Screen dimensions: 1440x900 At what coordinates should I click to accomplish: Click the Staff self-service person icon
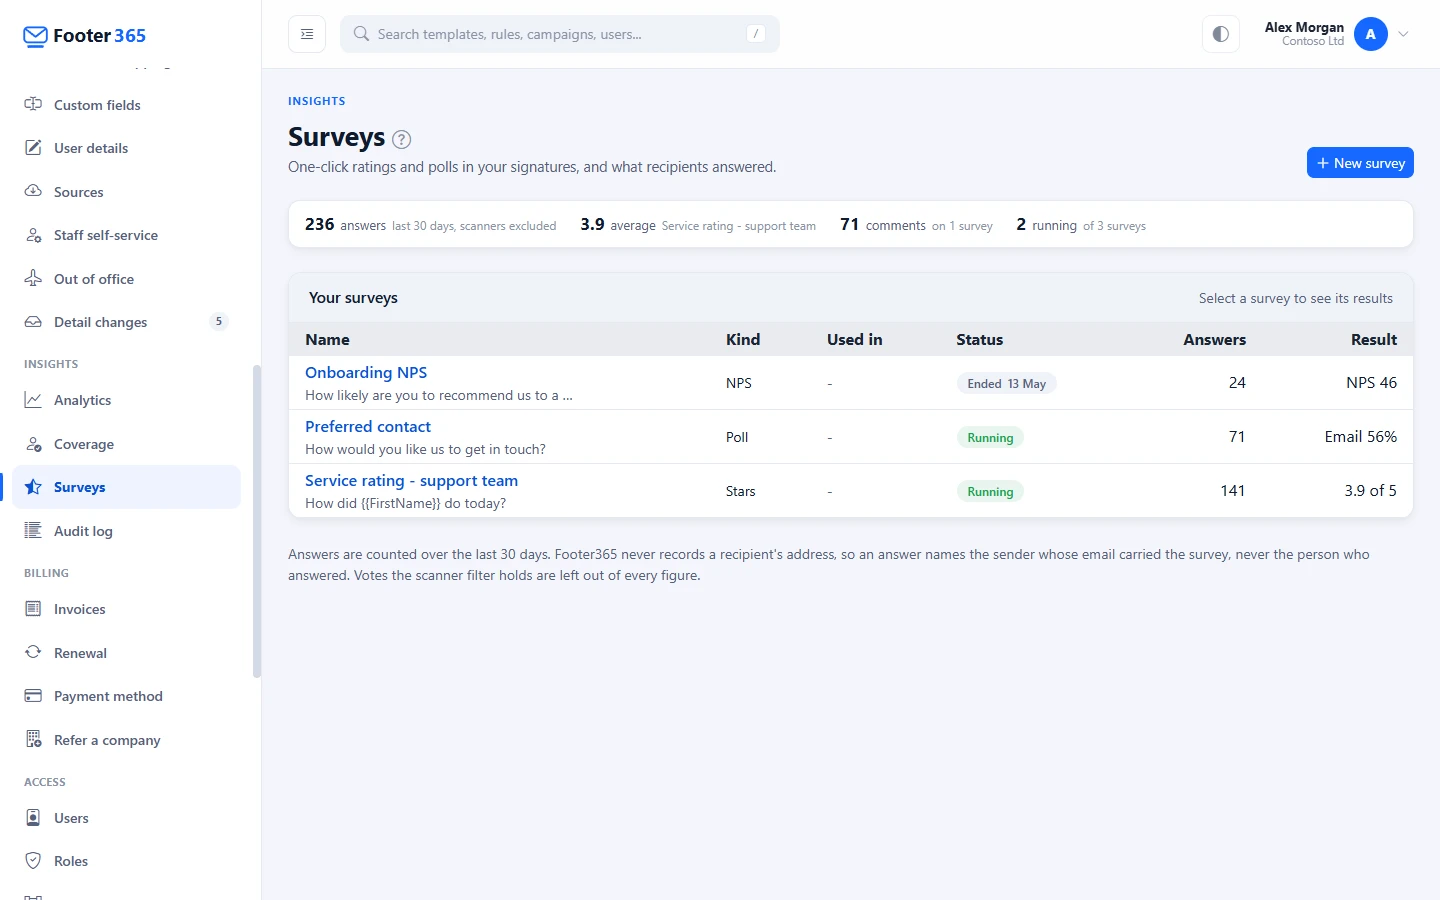33,235
